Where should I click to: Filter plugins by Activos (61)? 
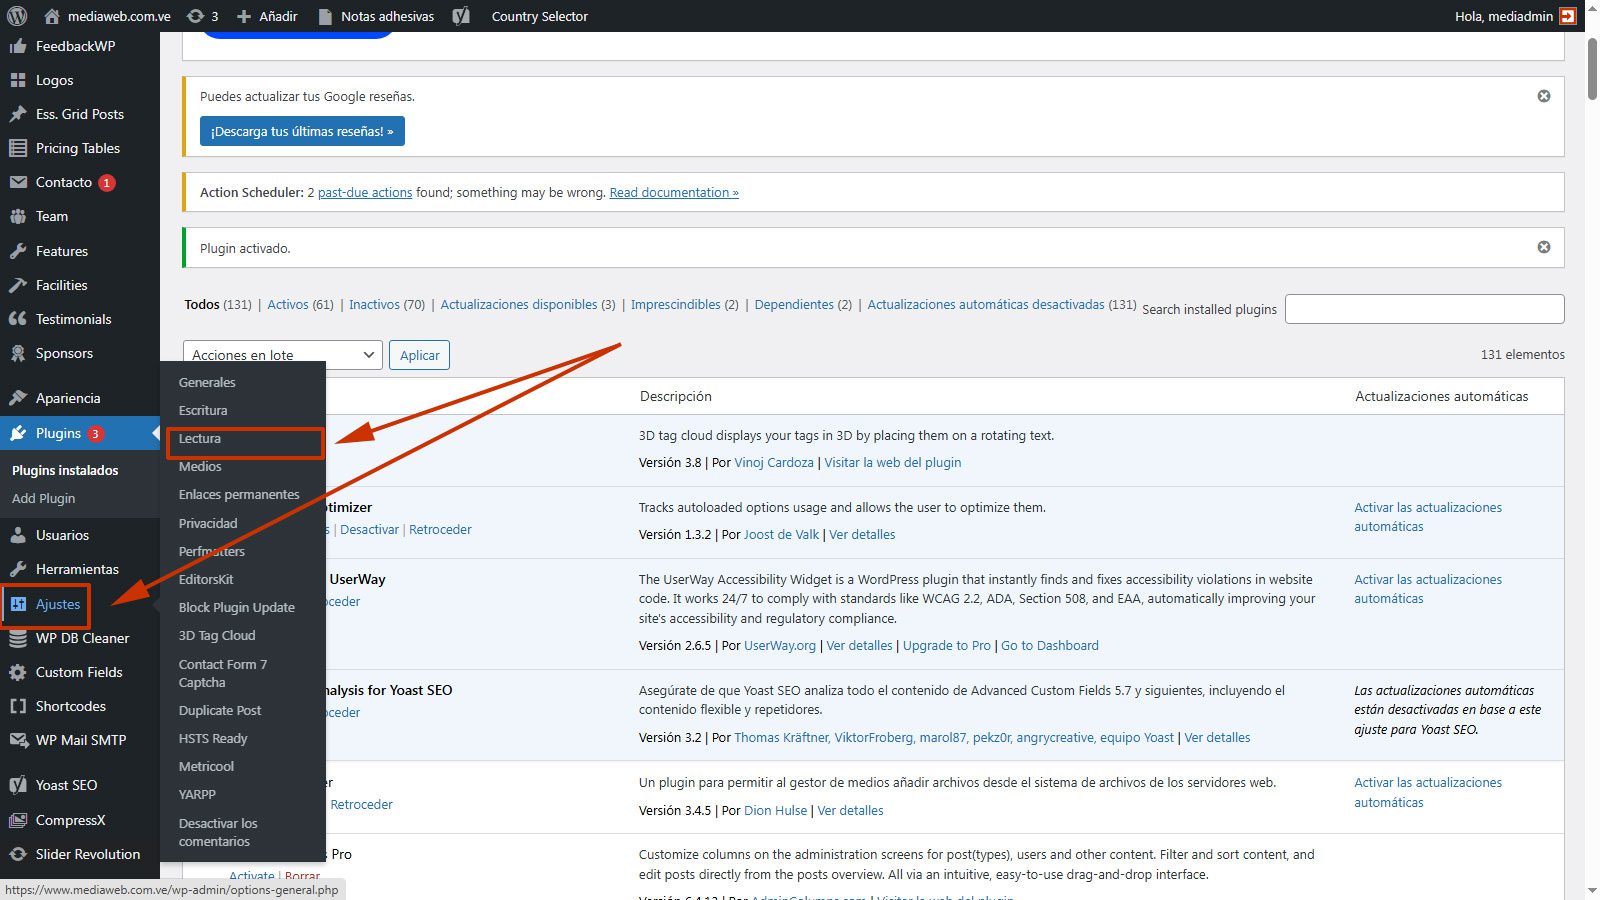pos(300,304)
